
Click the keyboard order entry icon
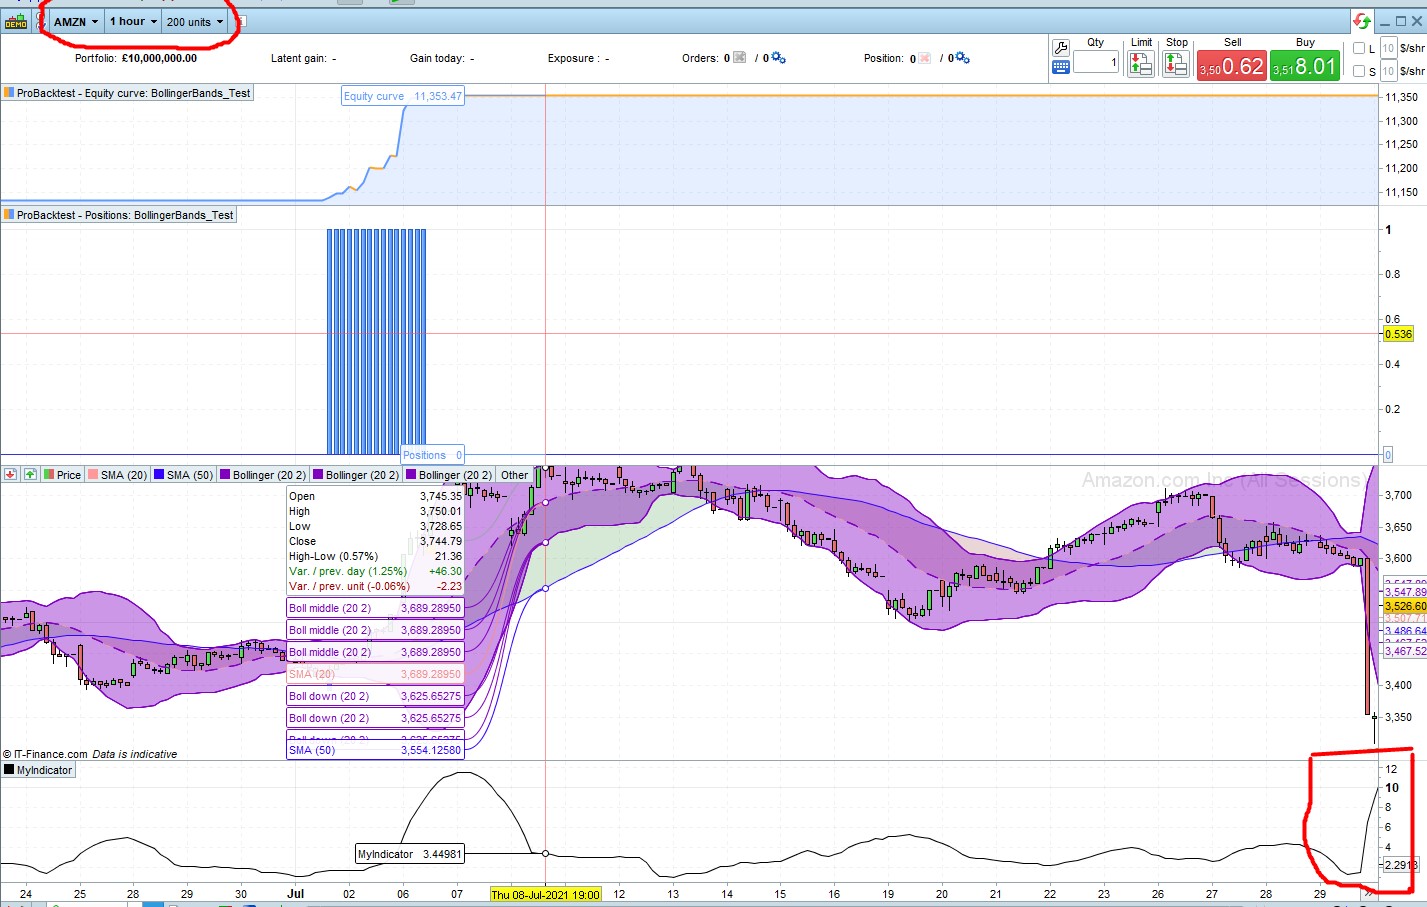click(x=1059, y=67)
